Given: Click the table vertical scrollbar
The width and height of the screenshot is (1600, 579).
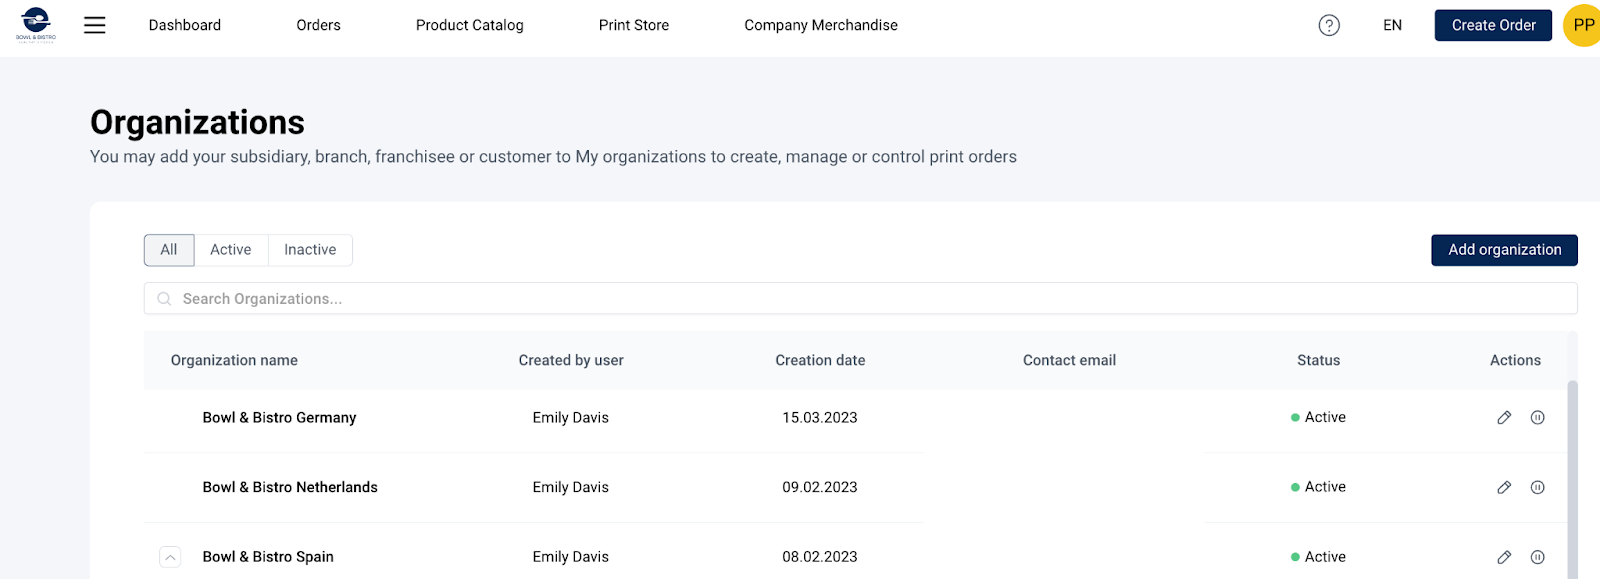Looking at the screenshot, I should [x=1572, y=480].
